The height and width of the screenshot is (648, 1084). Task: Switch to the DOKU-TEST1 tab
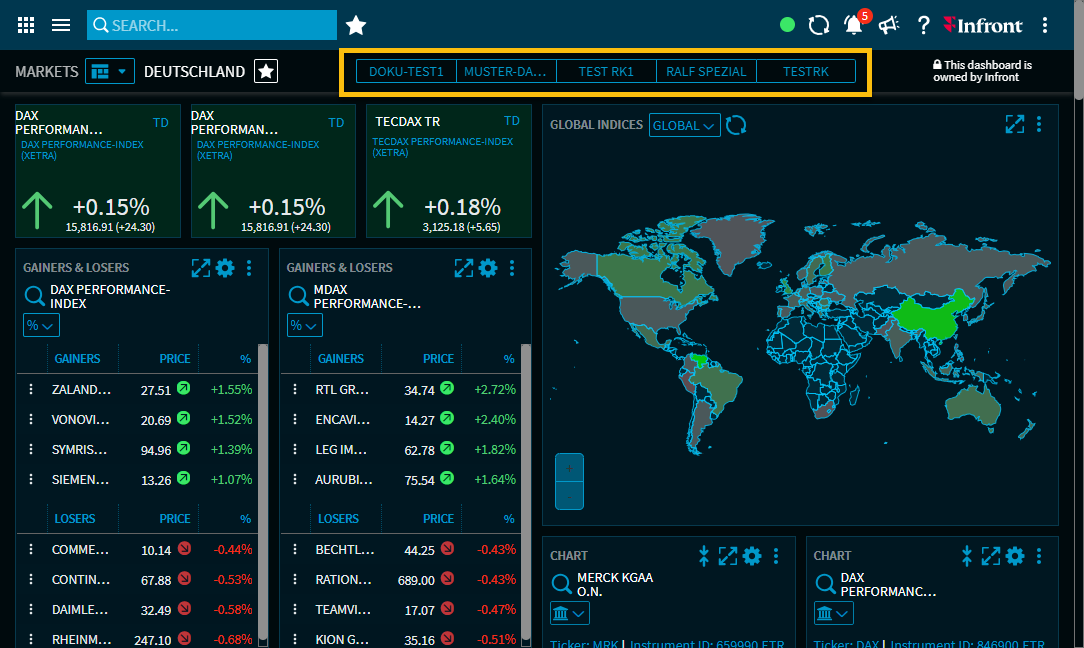pos(406,71)
